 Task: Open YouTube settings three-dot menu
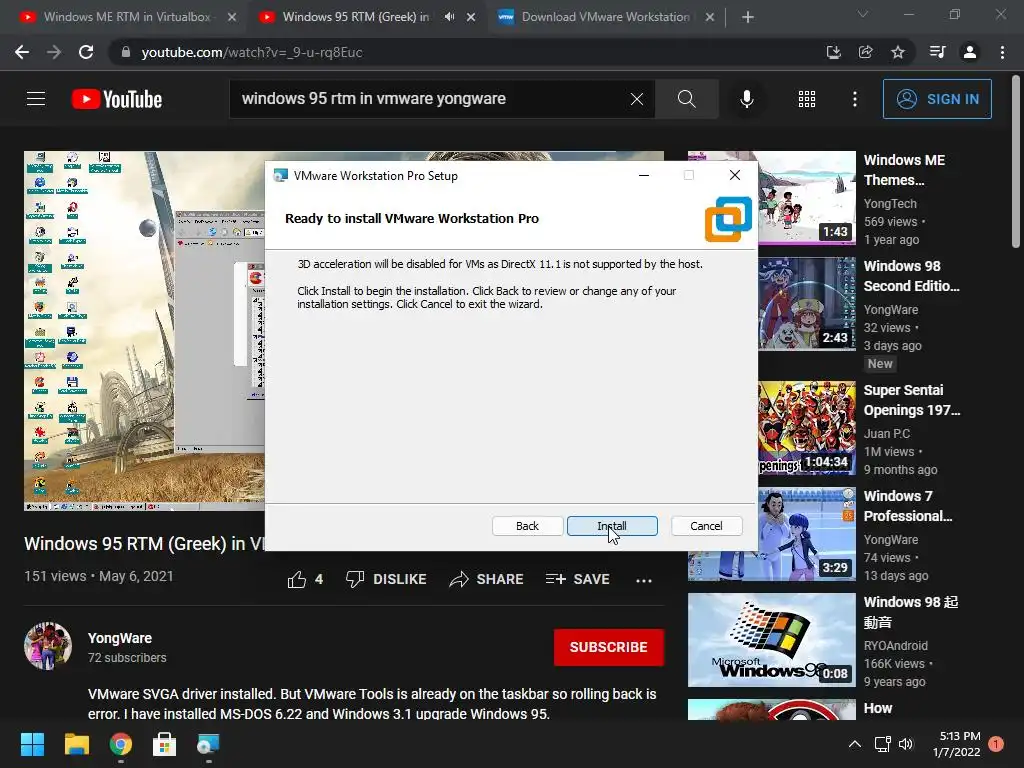click(855, 99)
